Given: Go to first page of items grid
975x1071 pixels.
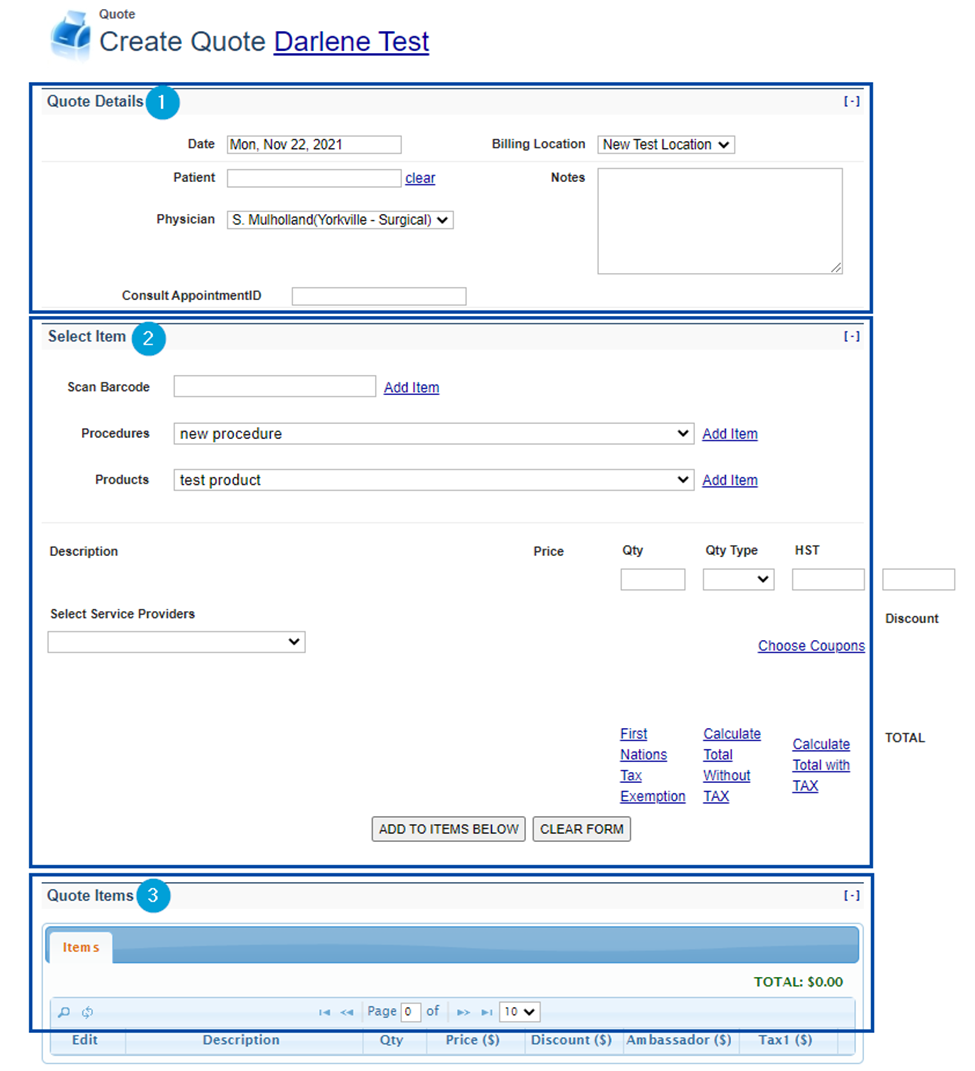Looking at the screenshot, I should (x=325, y=1012).
